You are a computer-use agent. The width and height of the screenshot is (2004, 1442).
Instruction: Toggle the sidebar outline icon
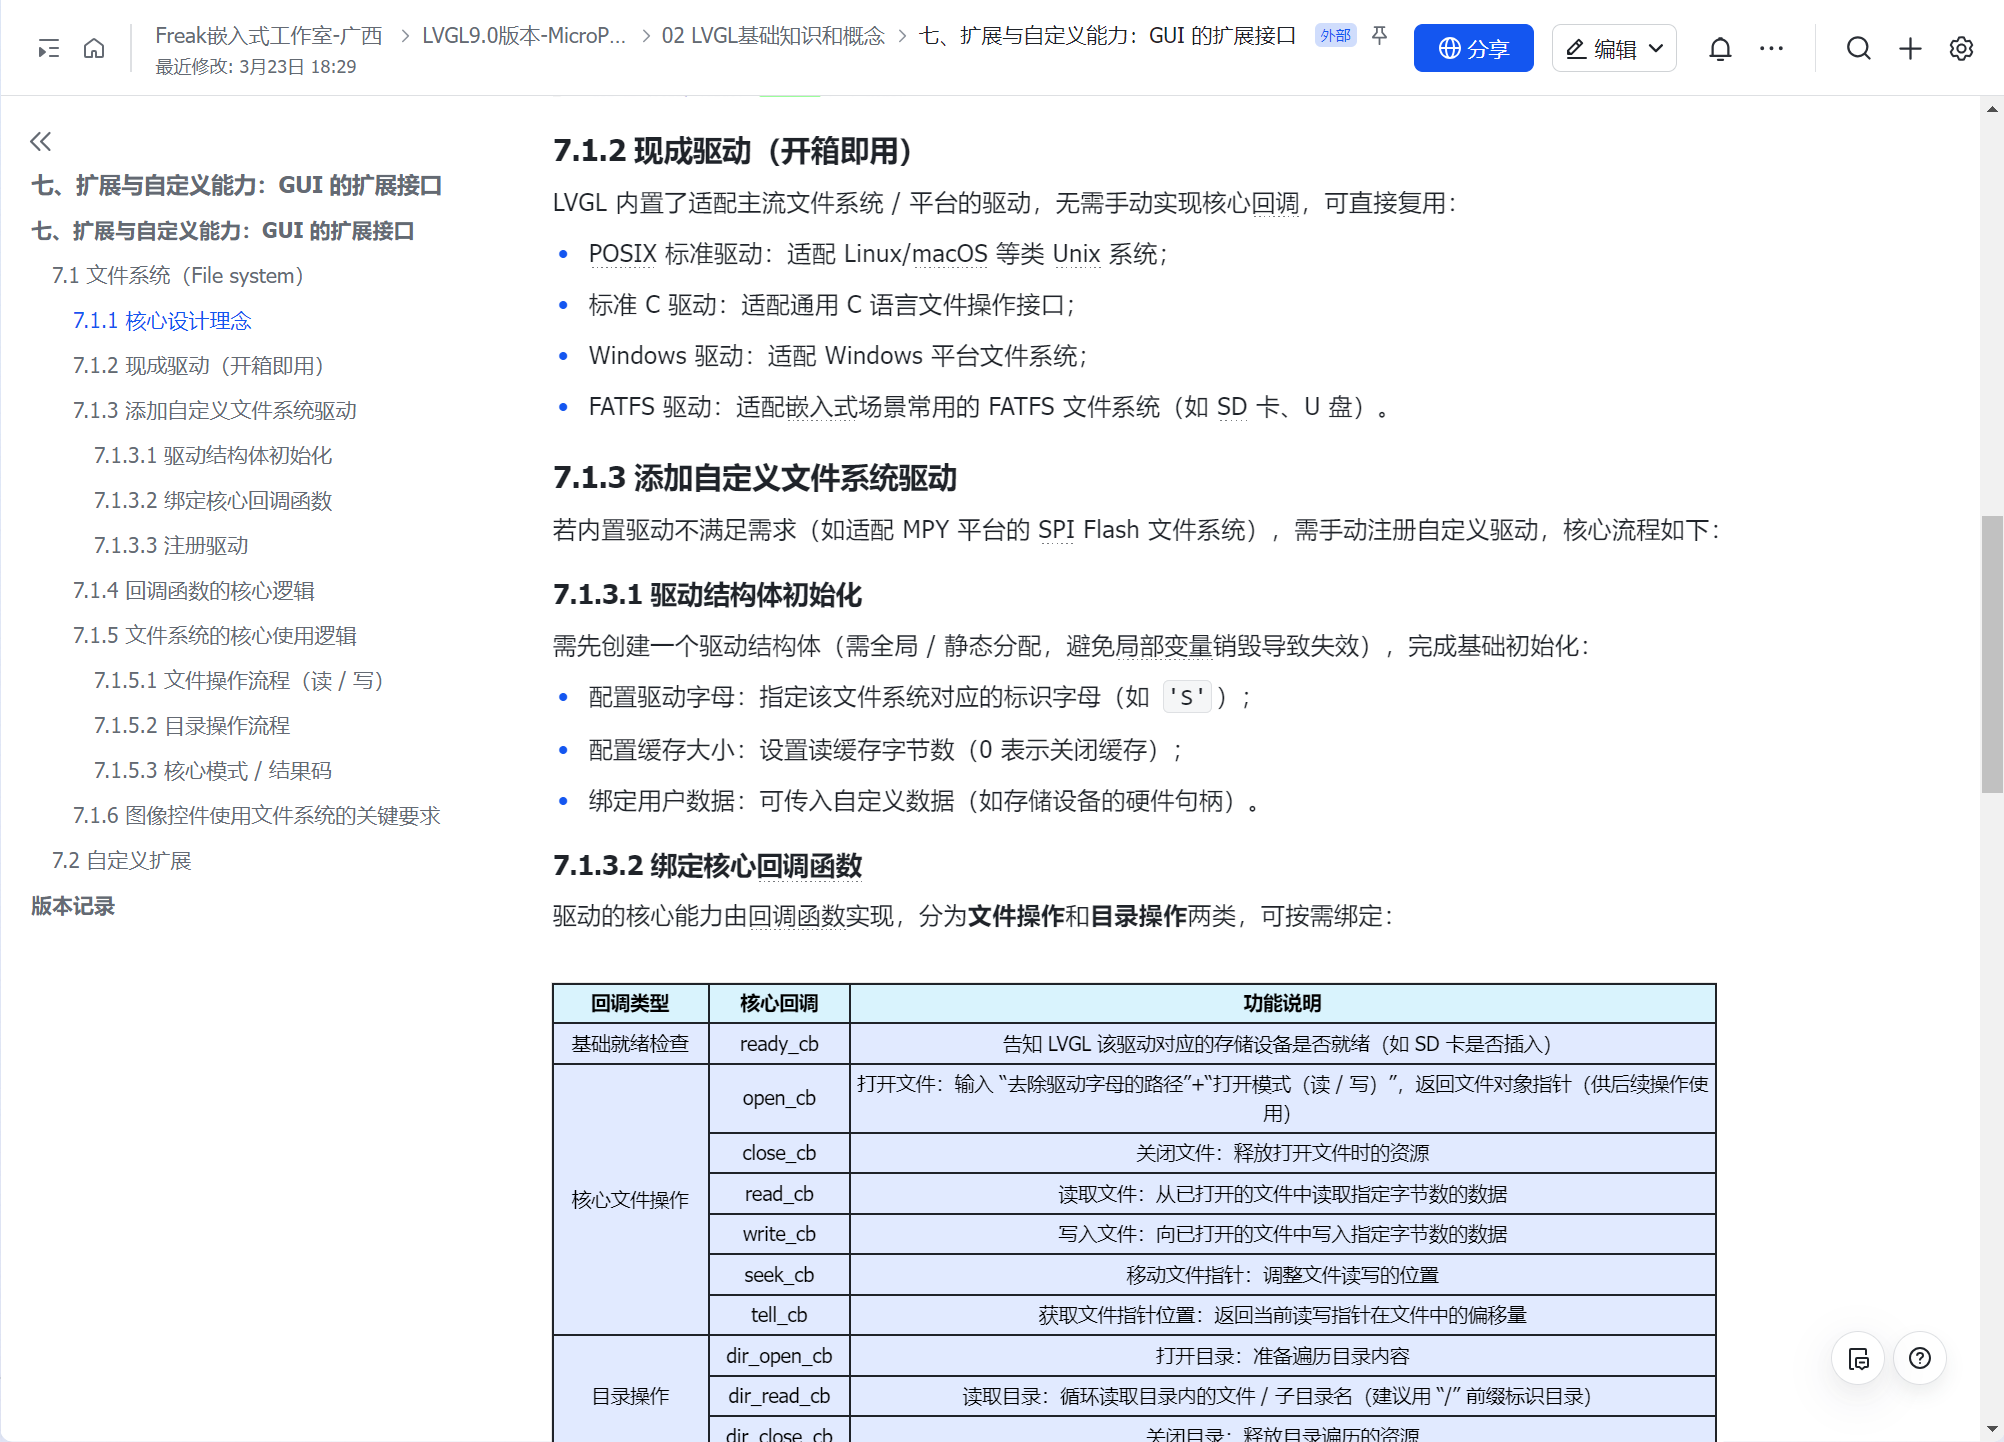coord(48,48)
